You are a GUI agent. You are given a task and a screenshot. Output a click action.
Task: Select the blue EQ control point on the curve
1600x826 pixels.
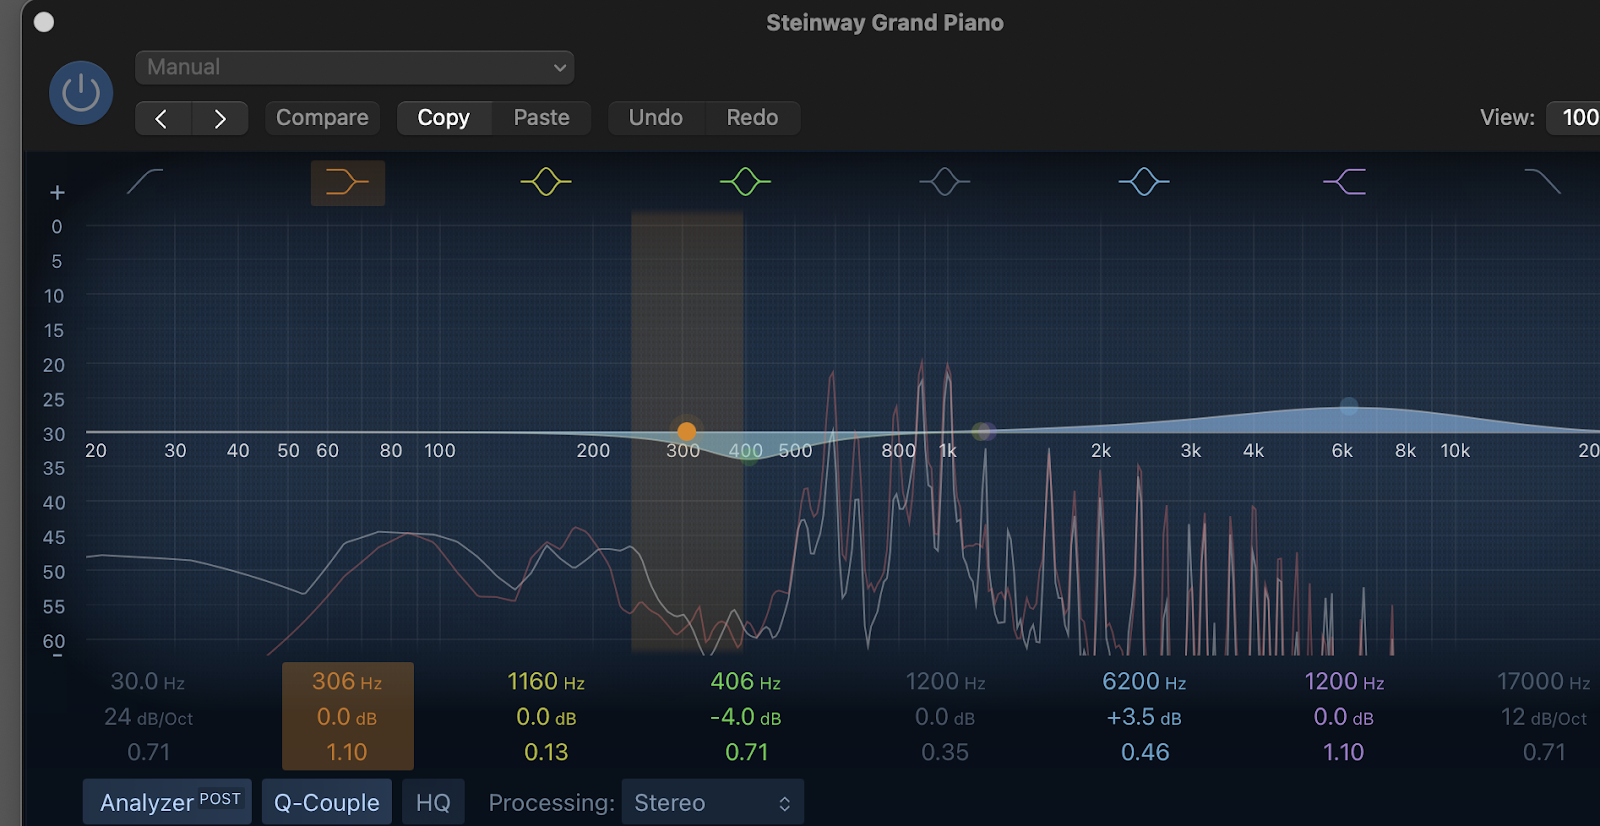pyautogui.click(x=1349, y=406)
